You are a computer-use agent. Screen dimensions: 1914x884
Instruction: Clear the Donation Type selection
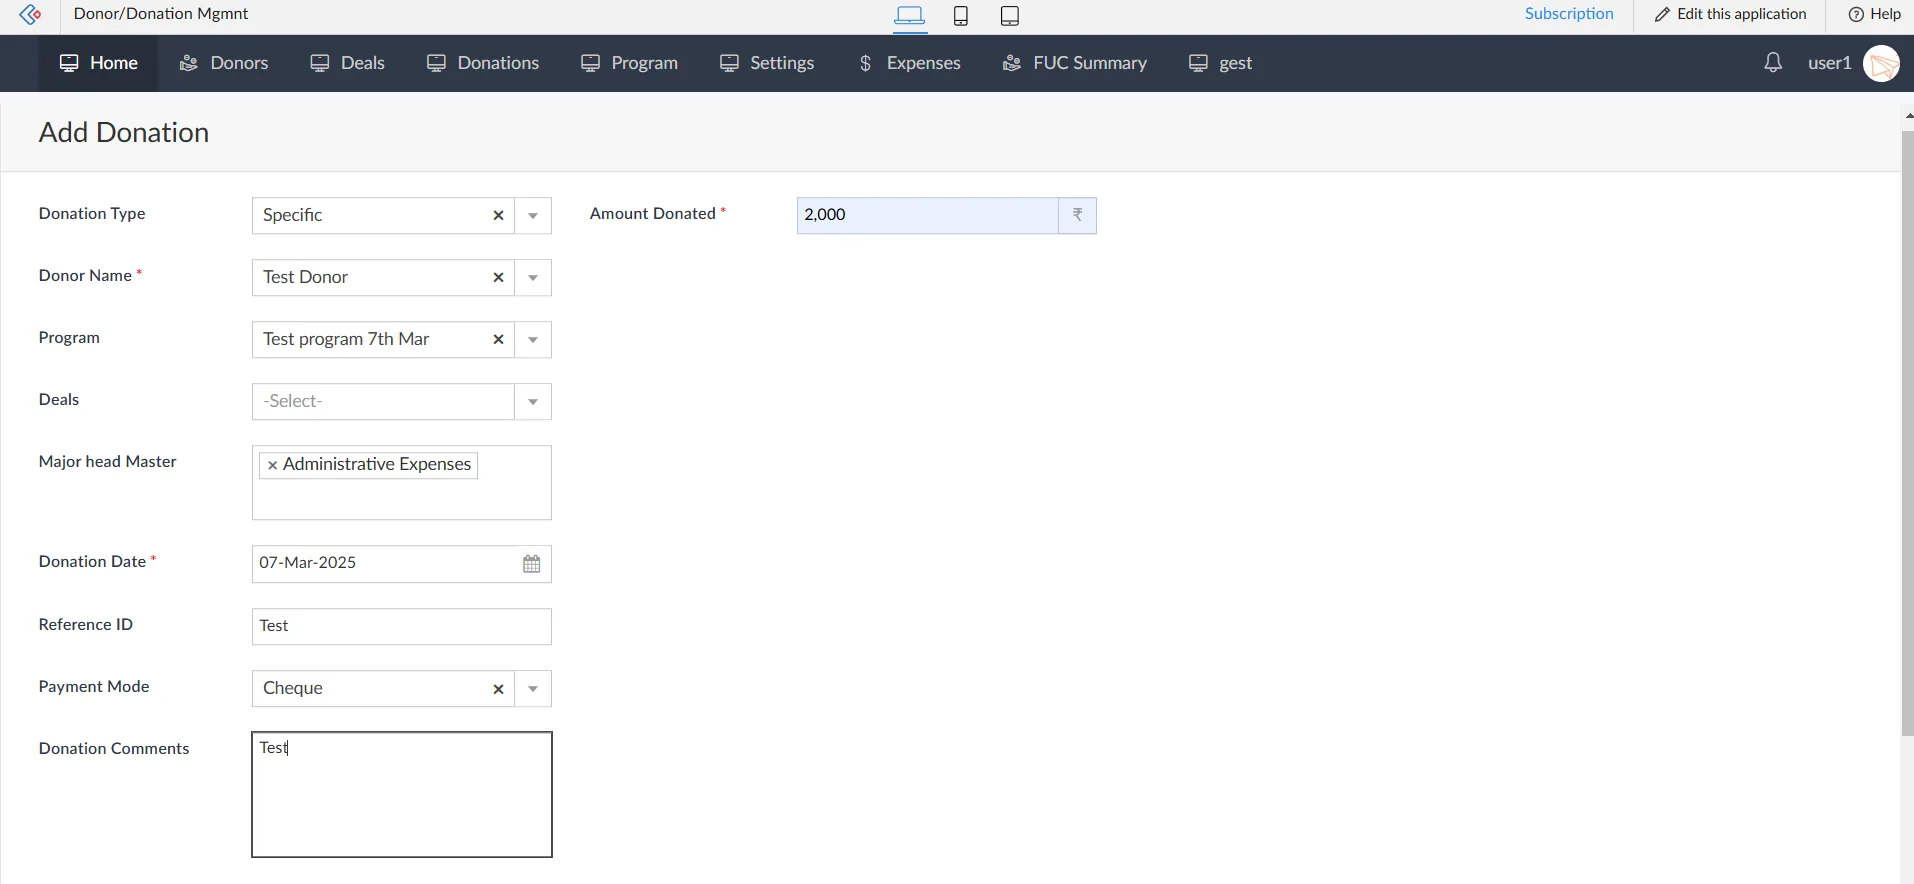pos(498,216)
